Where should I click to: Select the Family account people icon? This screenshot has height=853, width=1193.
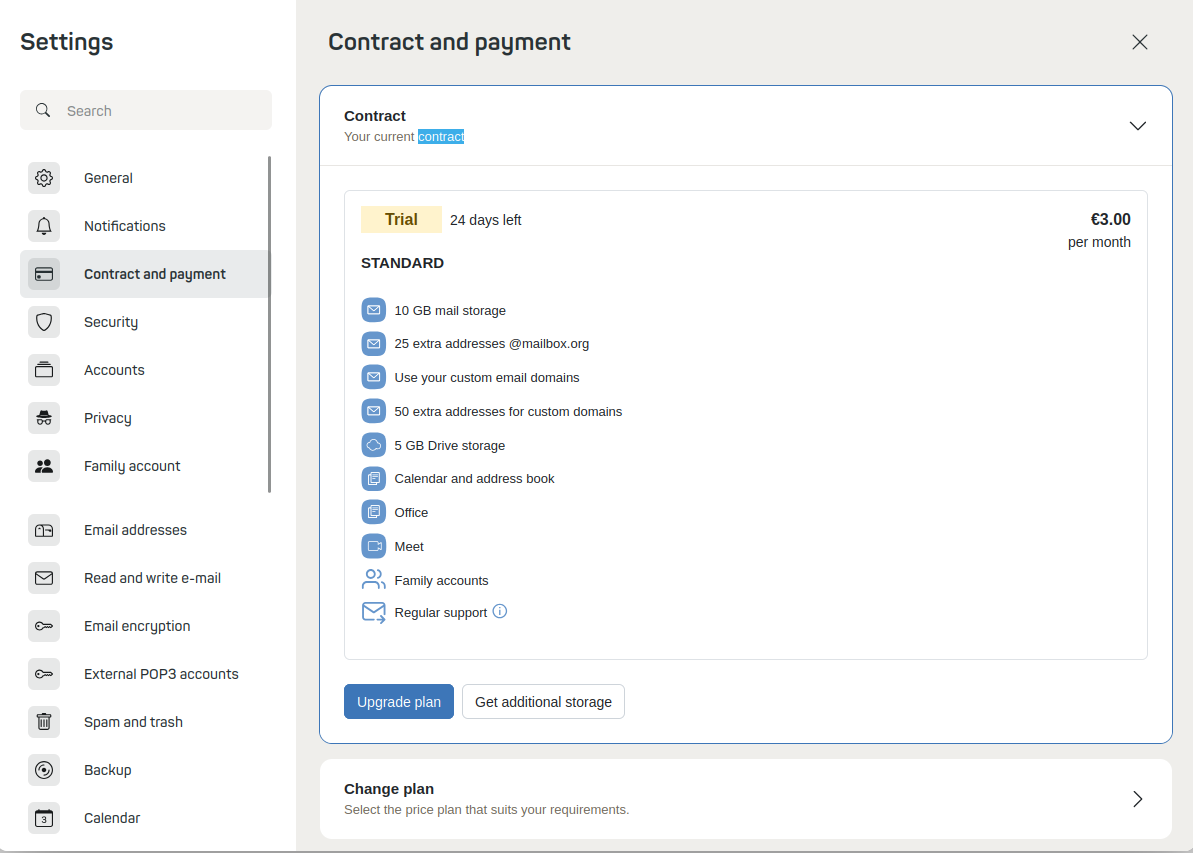click(x=44, y=466)
